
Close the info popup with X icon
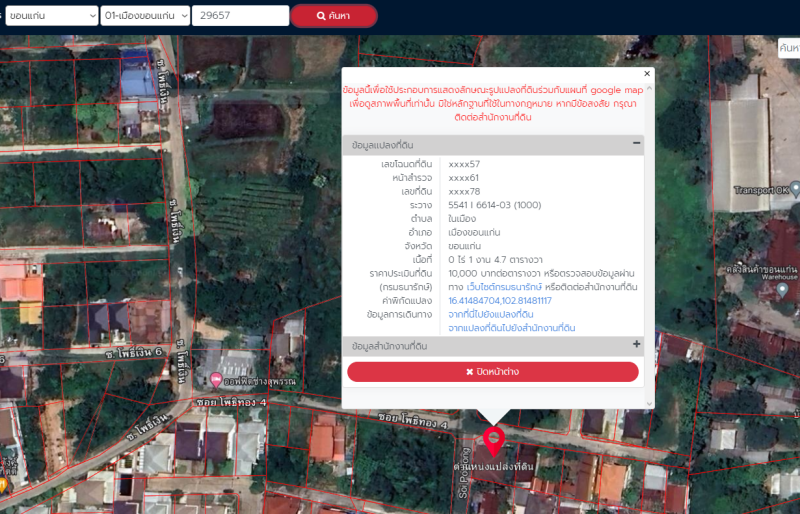(x=646, y=73)
